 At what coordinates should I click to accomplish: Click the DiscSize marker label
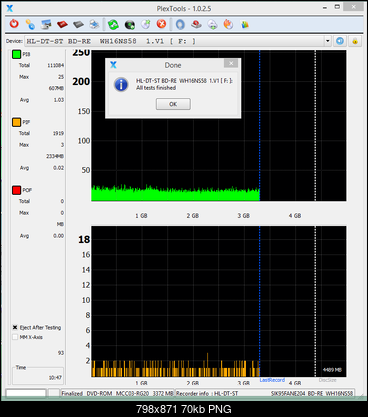[x=327, y=380]
